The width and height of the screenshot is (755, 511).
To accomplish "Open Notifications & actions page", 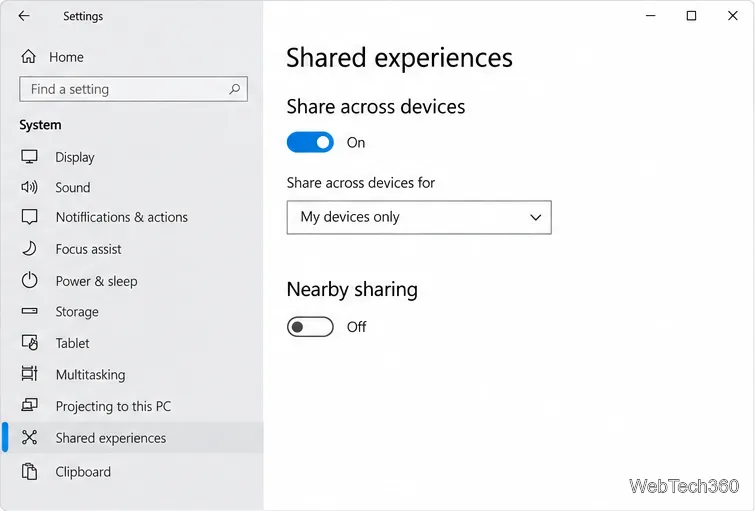I will (122, 217).
